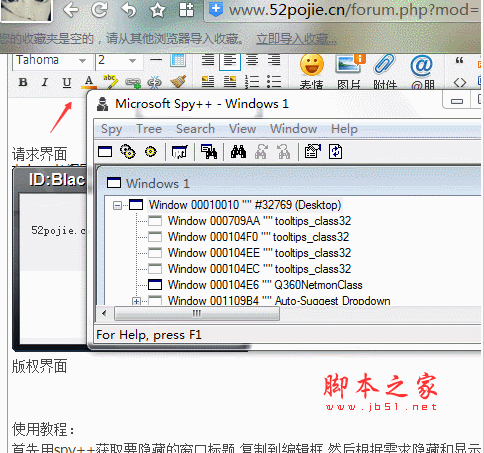Toggle italic formatting in editor
The image size is (484, 453).
[x=45, y=82]
